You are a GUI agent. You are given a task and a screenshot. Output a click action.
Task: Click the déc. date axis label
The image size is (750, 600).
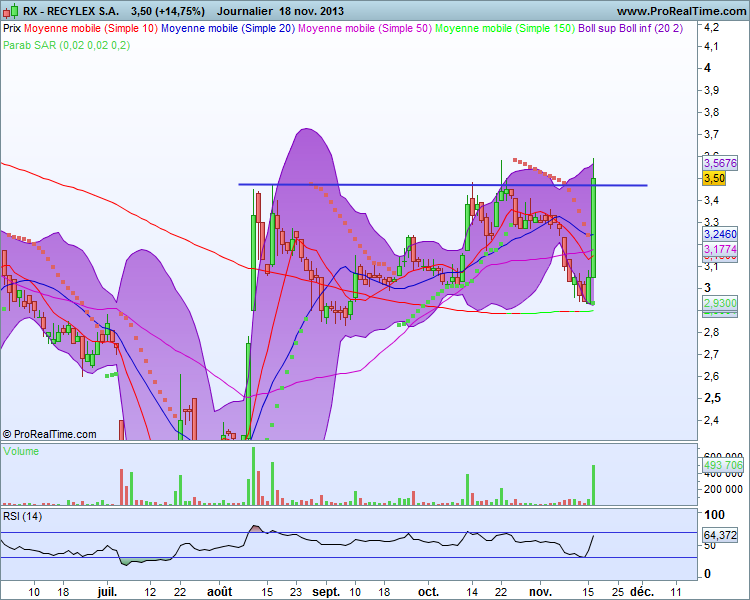[x=641, y=592]
